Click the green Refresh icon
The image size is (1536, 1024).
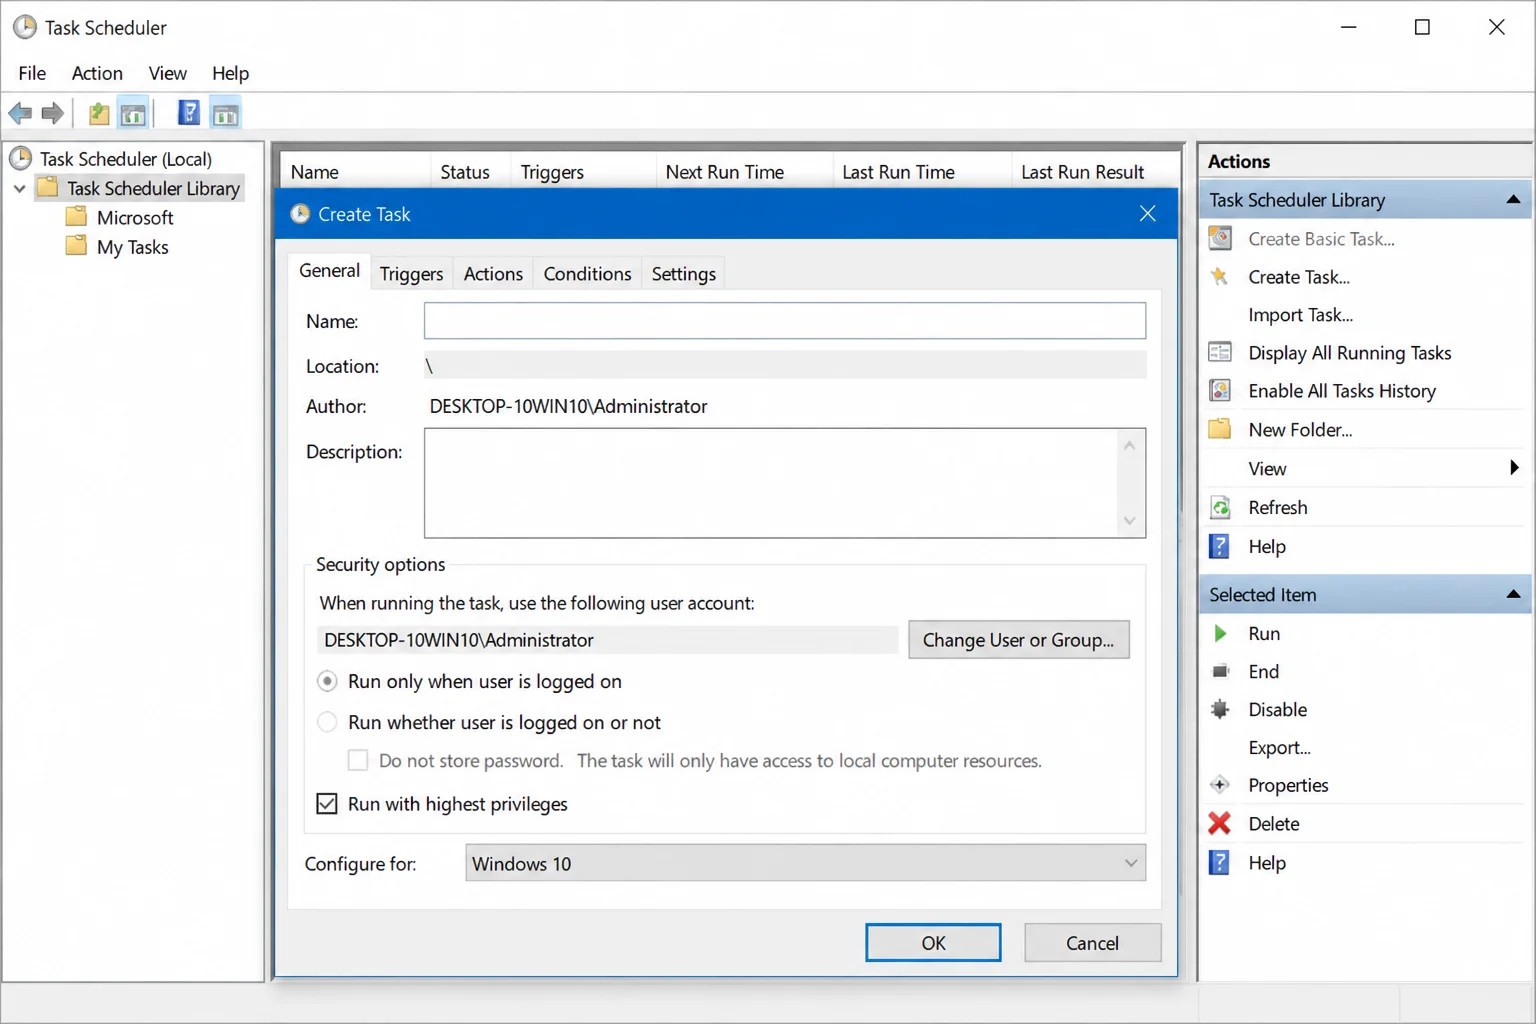click(1220, 507)
